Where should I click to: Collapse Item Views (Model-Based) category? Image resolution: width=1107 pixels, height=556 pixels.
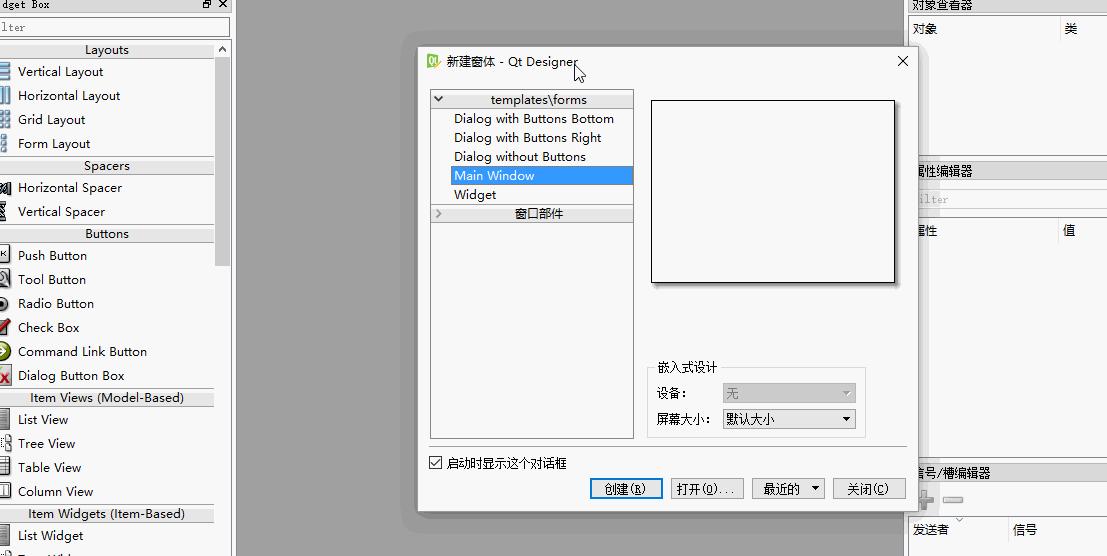point(107,398)
